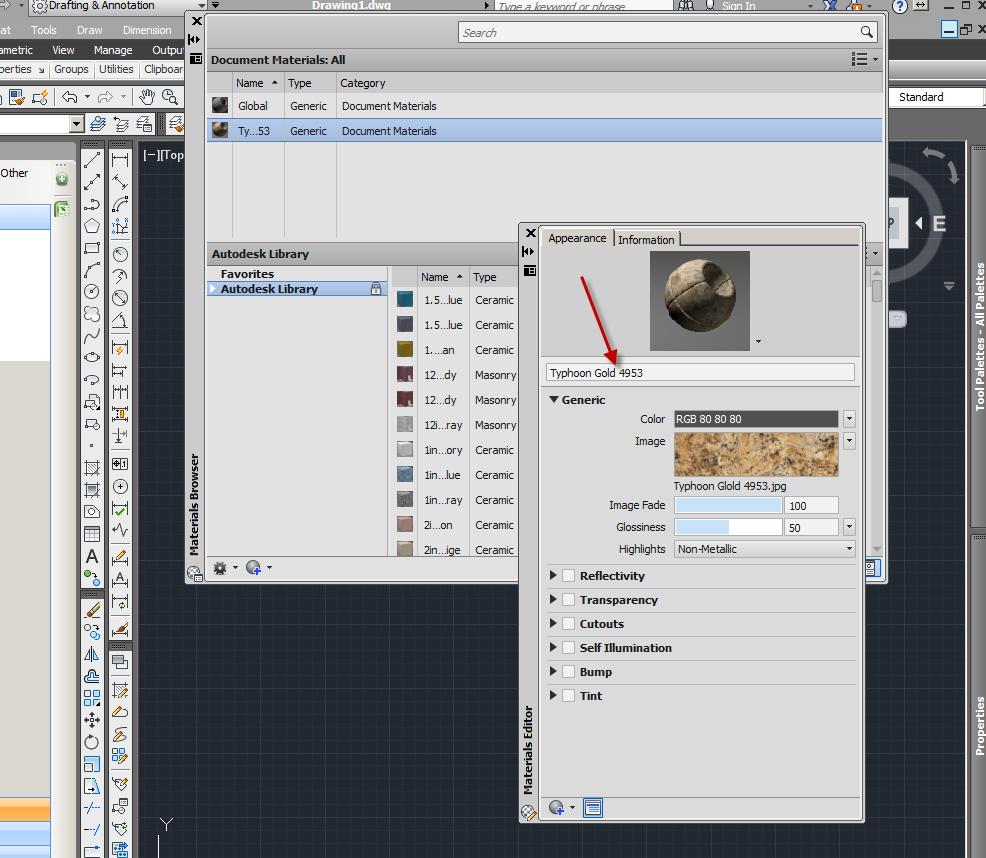The height and width of the screenshot is (858, 986).
Task: Select the Polygon draw tool
Action: point(92,226)
